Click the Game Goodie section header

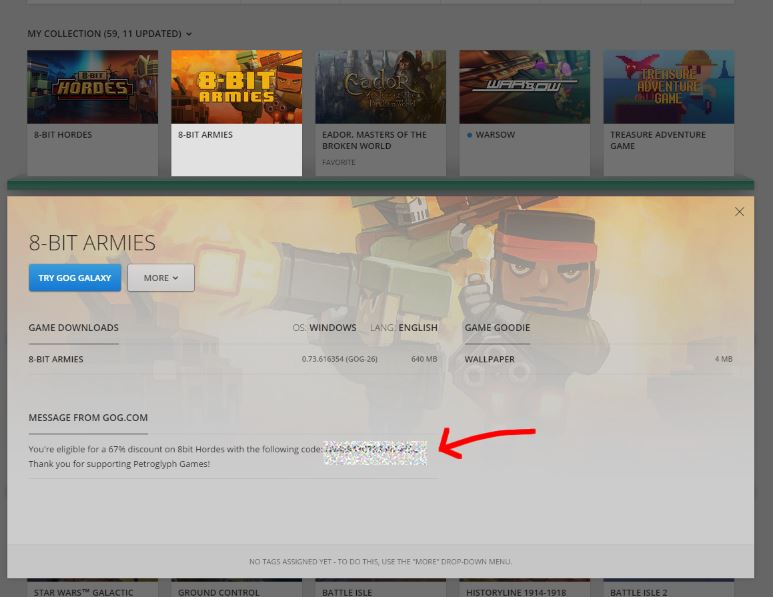[497, 327]
